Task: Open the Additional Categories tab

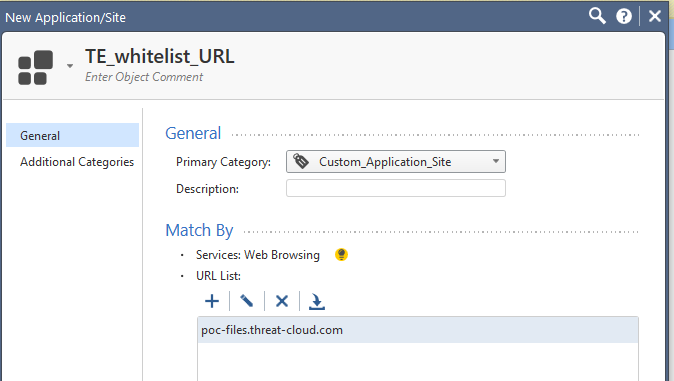Action: point(77,162)
